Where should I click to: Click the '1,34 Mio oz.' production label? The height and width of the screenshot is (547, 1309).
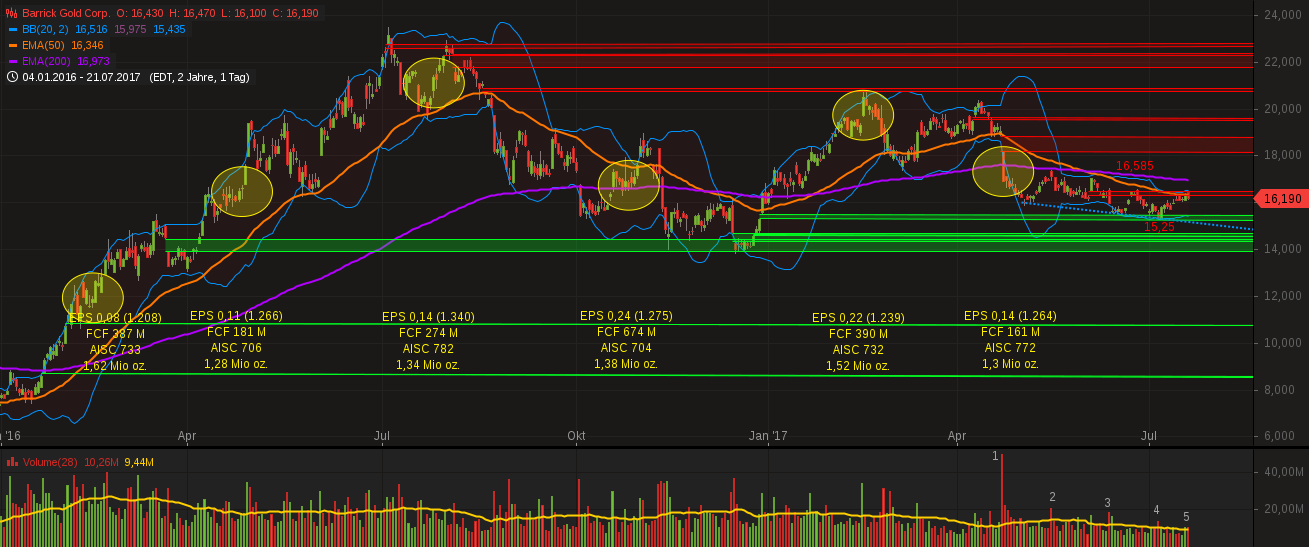coord(428,365)
